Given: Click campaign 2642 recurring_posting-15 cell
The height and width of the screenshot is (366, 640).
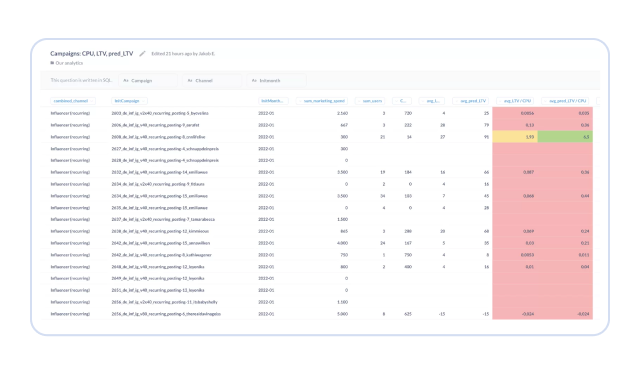Looking at the screenshot, I should click(x=161, y=243).
